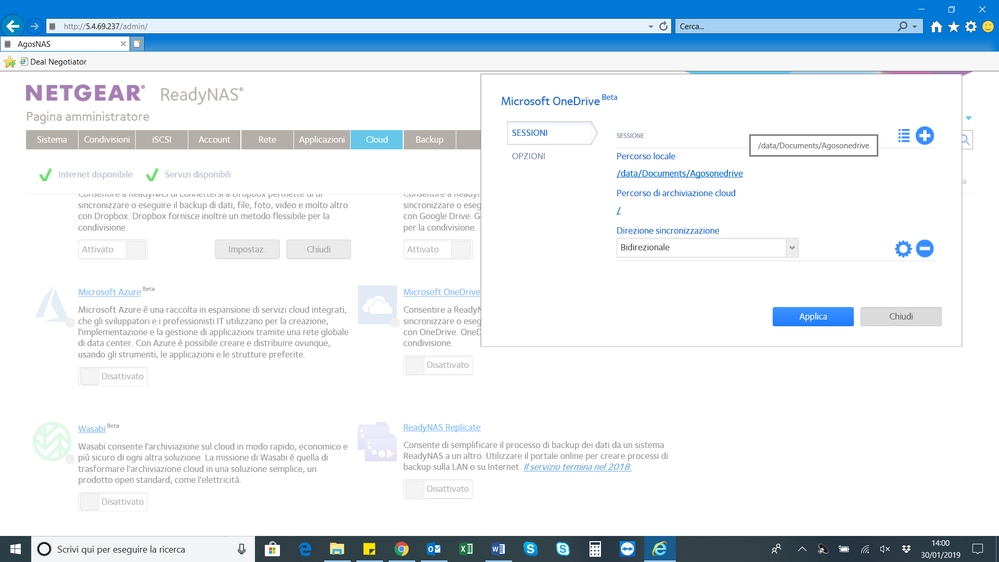Open the Applicazioni tab
Screen dimensions: 999x562
tap(322, 140)
